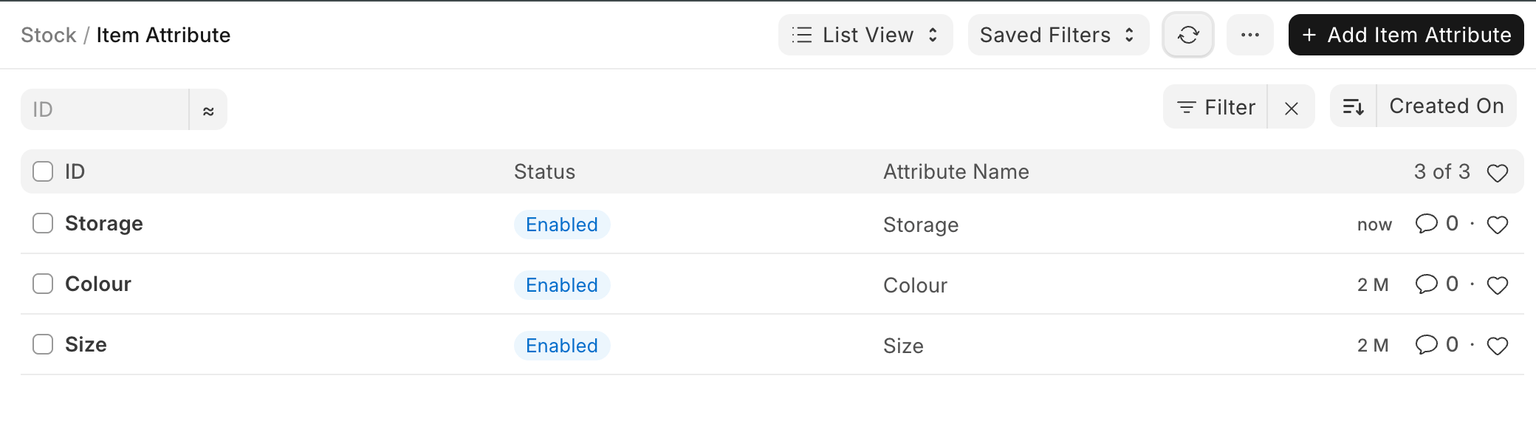Tick the Storage row checkbox
Image resolution: width=1536 pixels, height=424 pixels.
click(43, 224)
